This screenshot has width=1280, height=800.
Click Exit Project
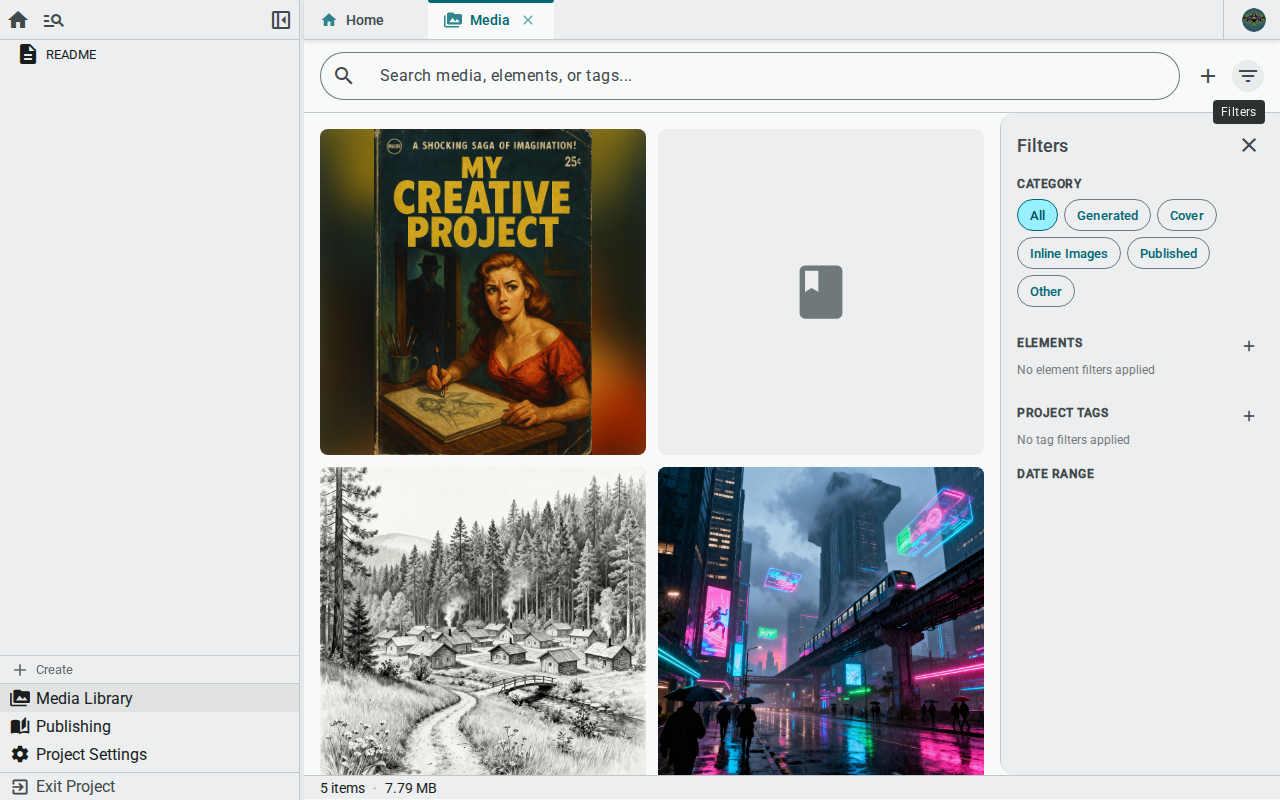coord(150,786)
